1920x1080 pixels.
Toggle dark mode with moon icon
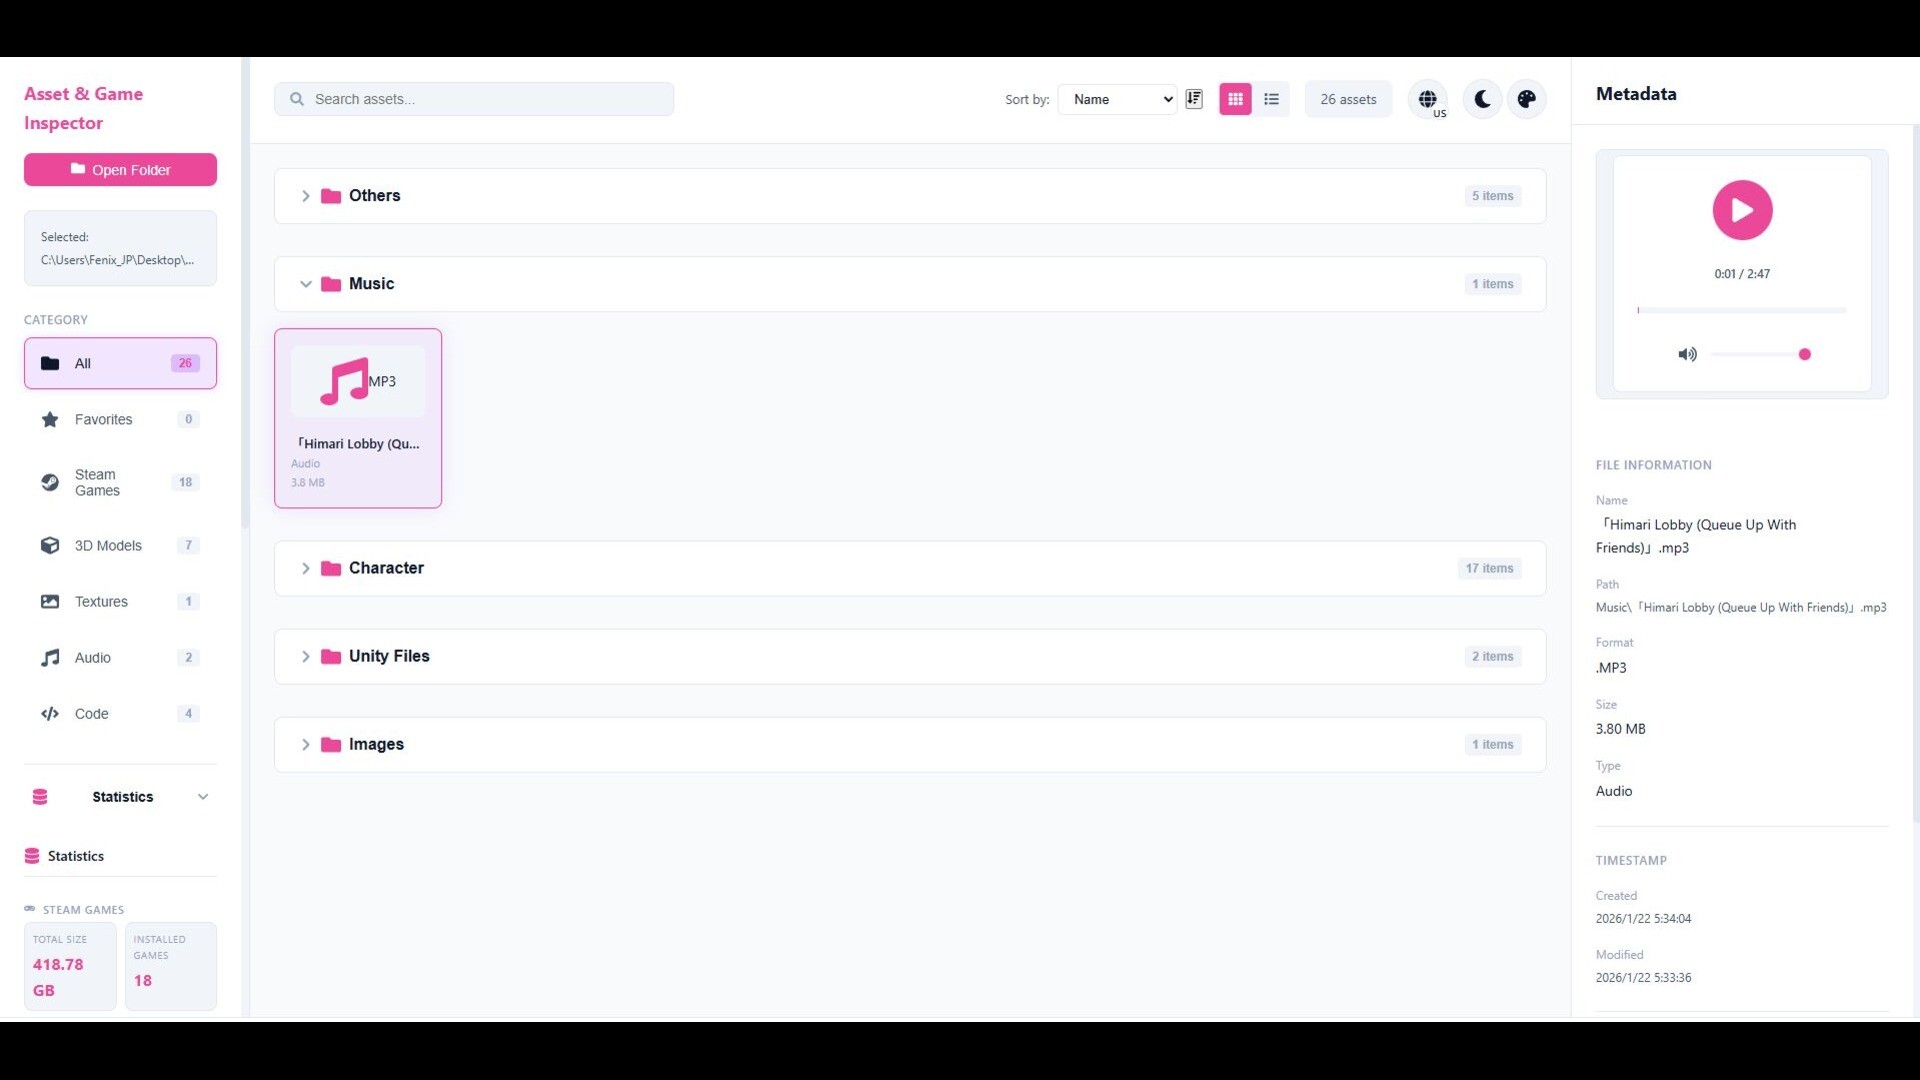pos(1481,98)
